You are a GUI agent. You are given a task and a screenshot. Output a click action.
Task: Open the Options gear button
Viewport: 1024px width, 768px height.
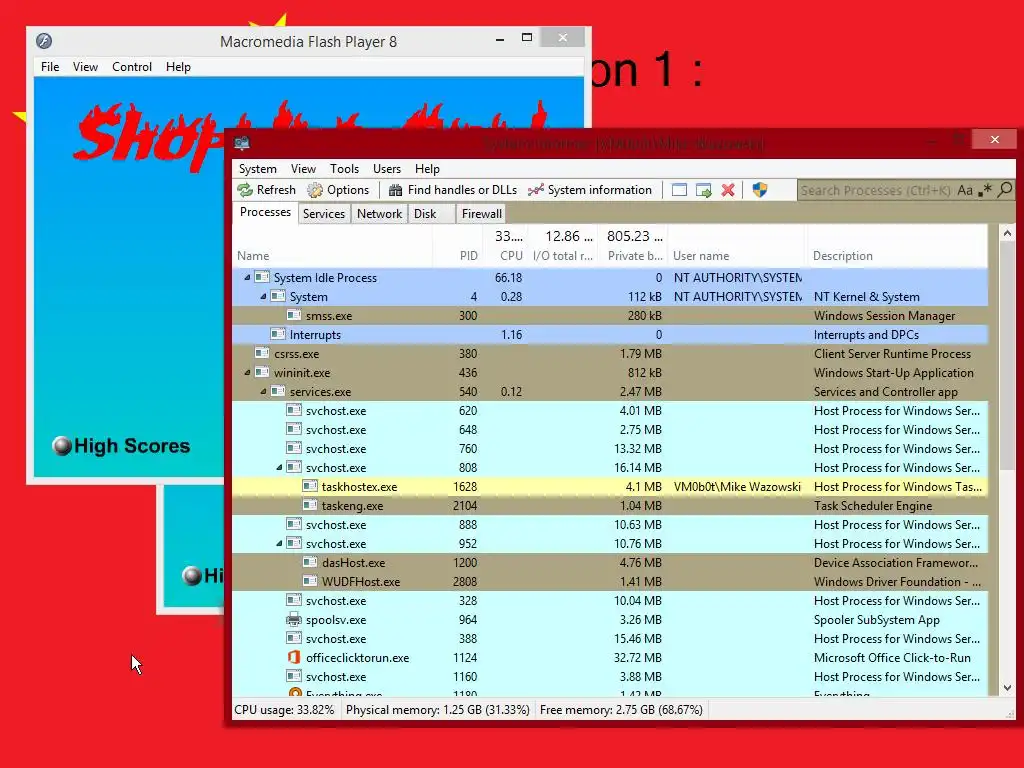[x=338, y=190]
